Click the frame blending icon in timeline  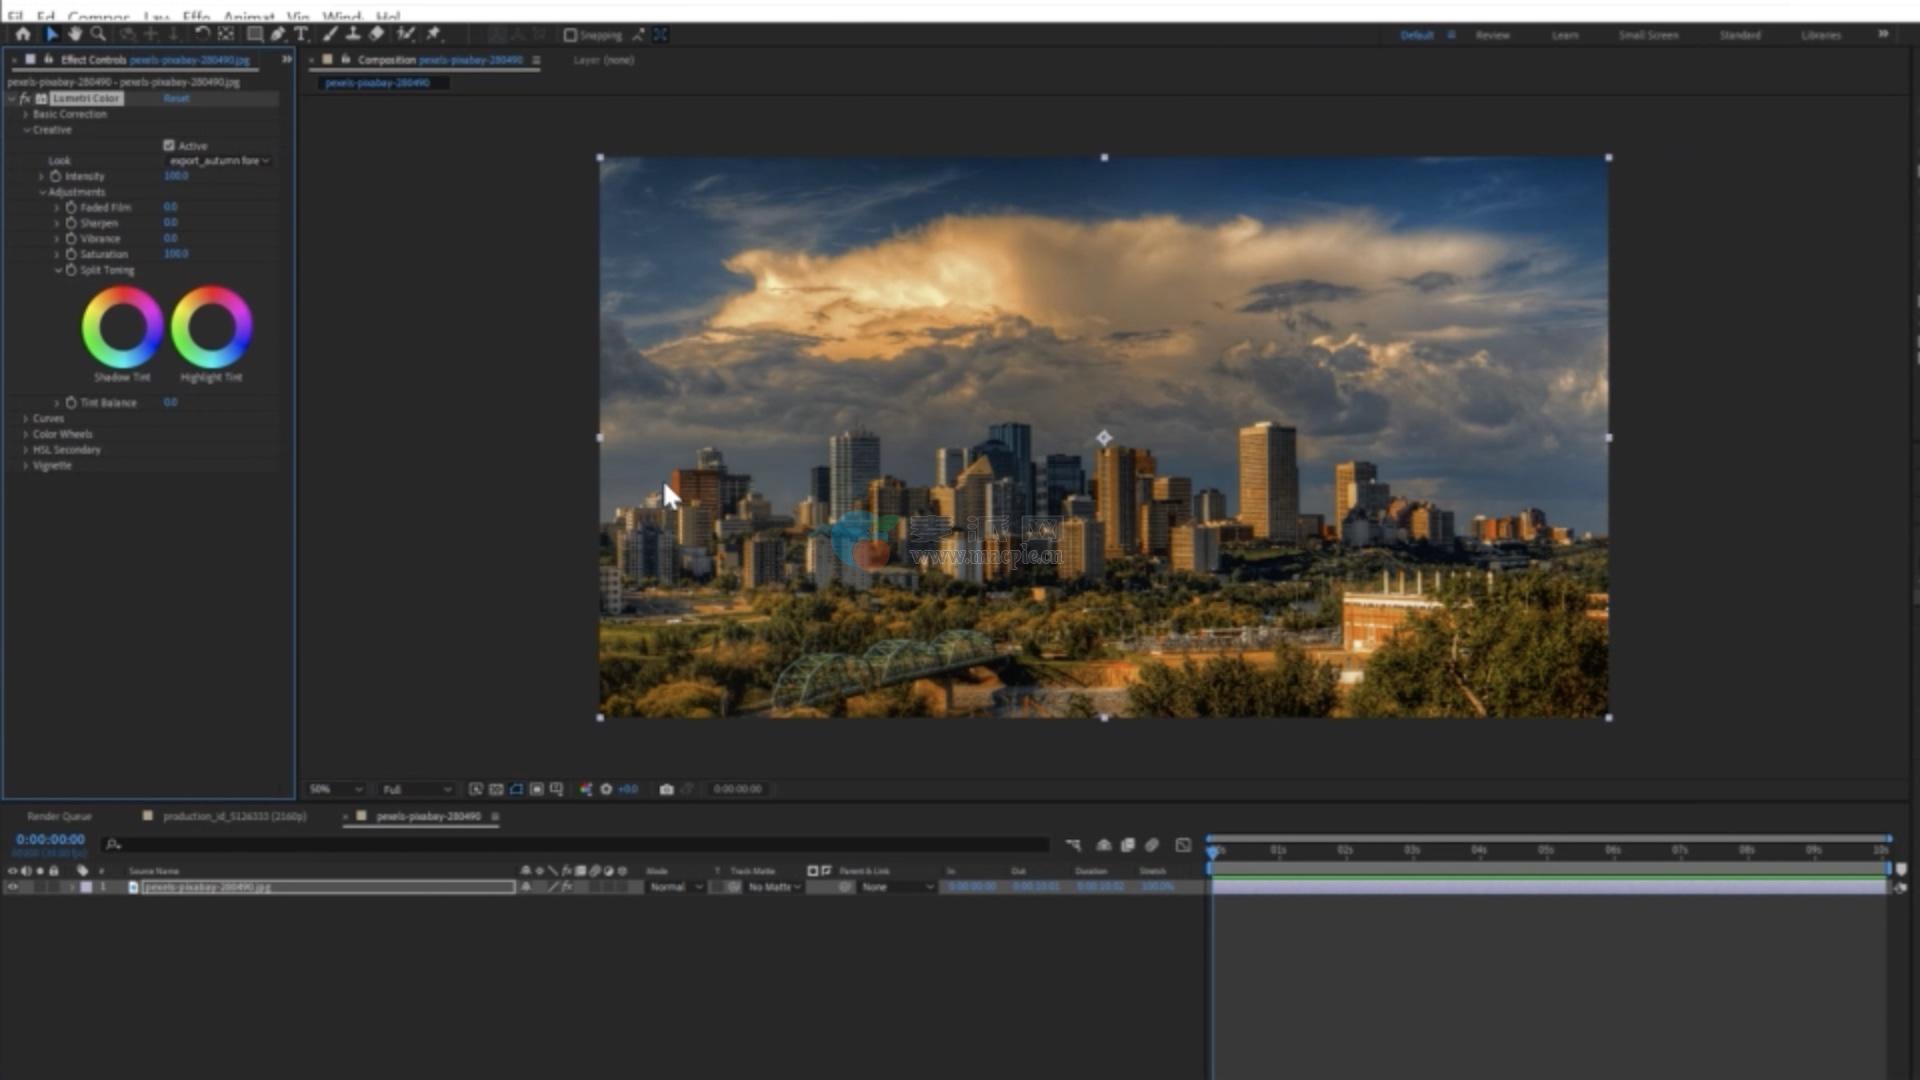pos(1128,845)
